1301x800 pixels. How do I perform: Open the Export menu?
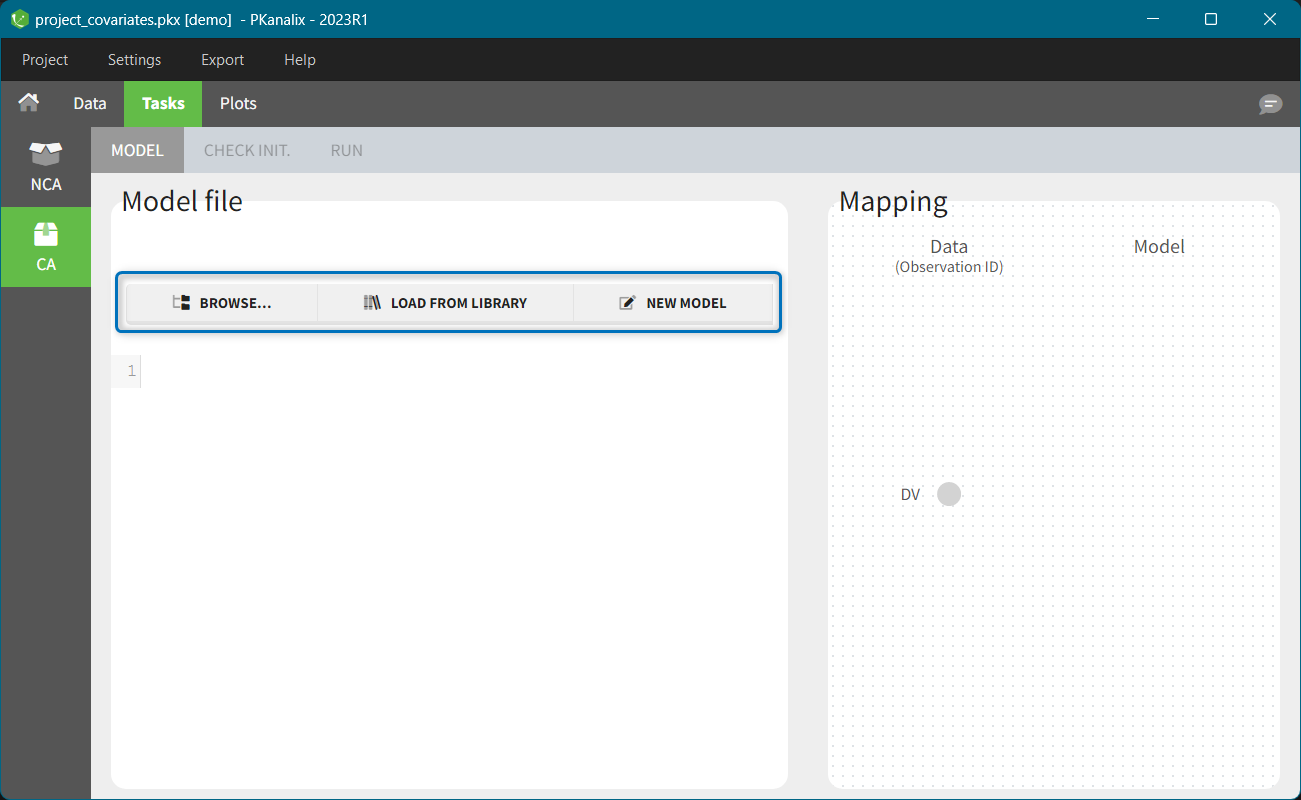(222, 60)
